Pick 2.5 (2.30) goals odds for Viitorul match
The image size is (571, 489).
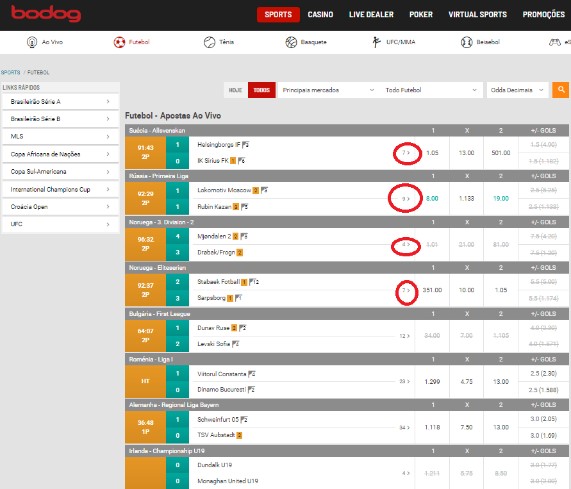pyautogui.click(x=543, y=374)
